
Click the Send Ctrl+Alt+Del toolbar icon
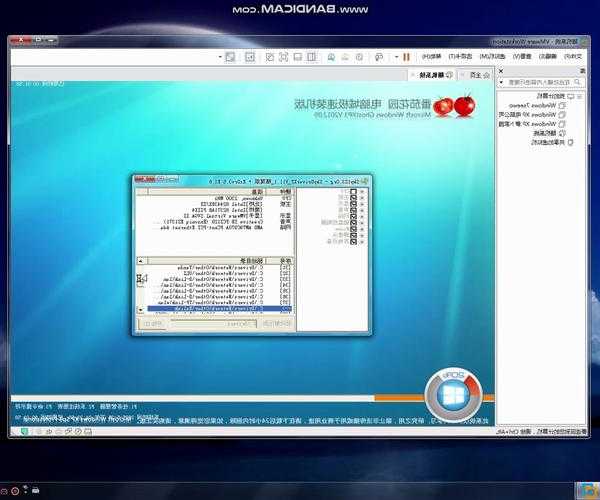pos(379,57)
